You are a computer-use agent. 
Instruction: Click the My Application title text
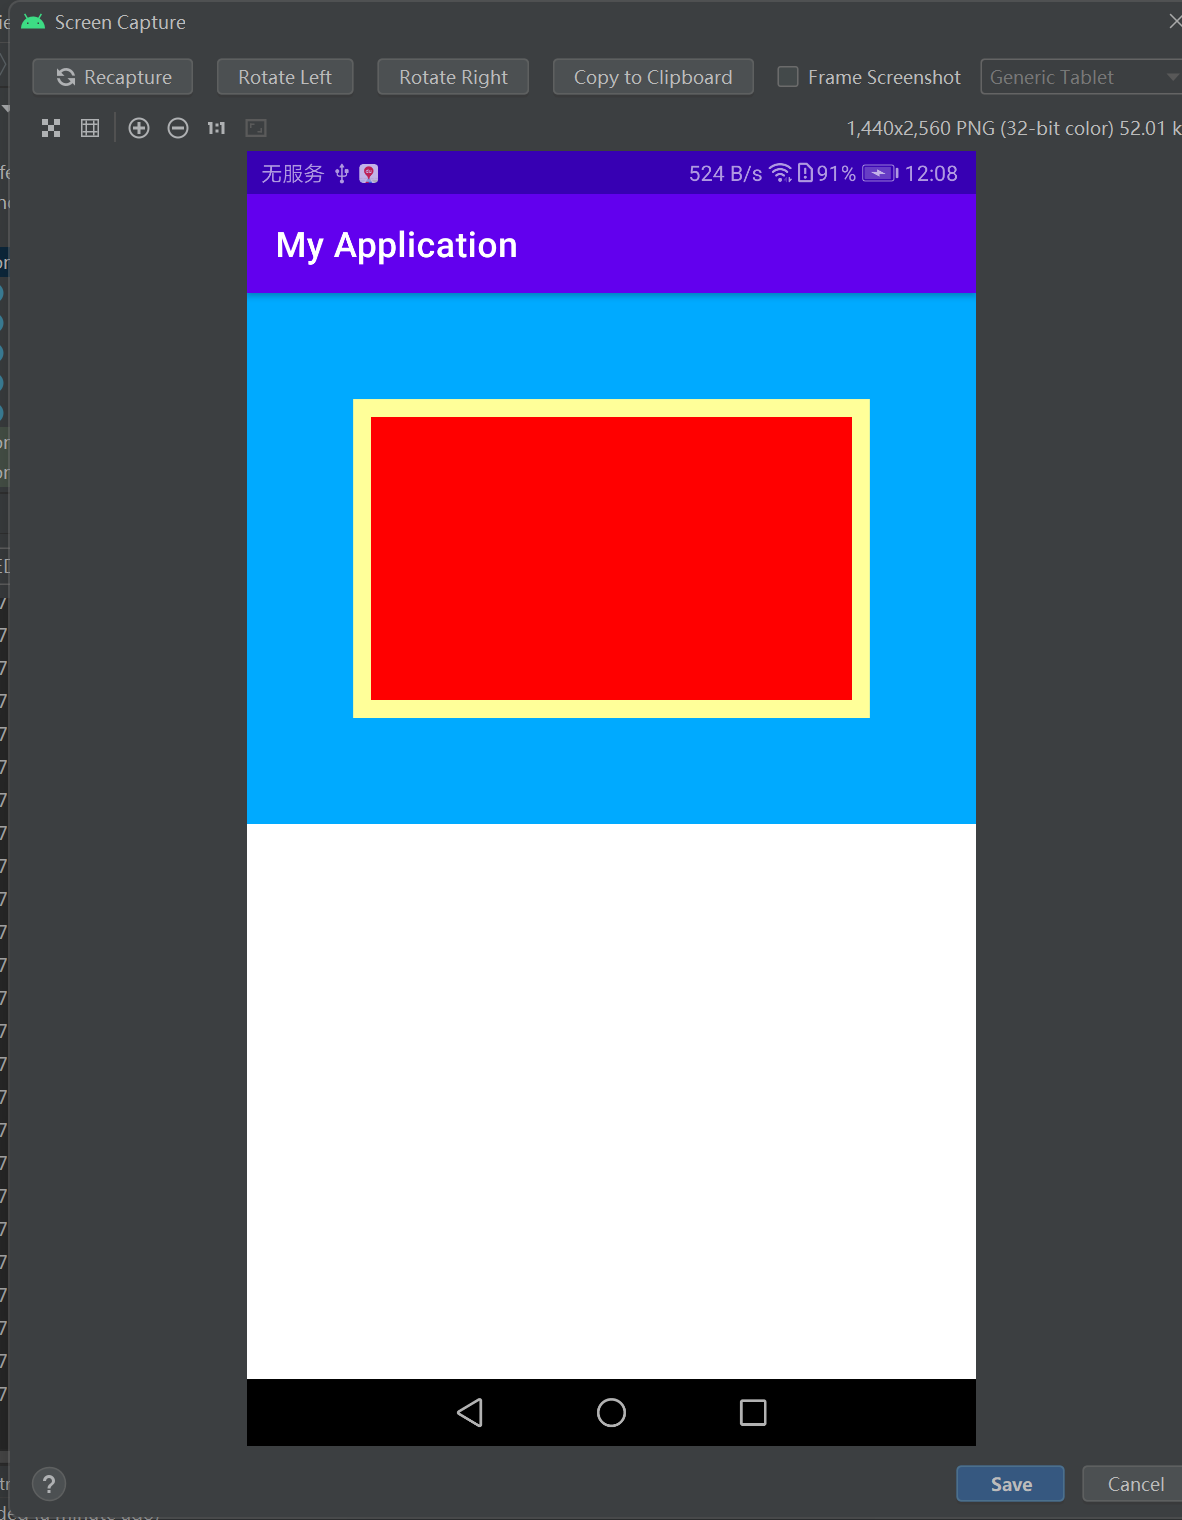point(397,245)
